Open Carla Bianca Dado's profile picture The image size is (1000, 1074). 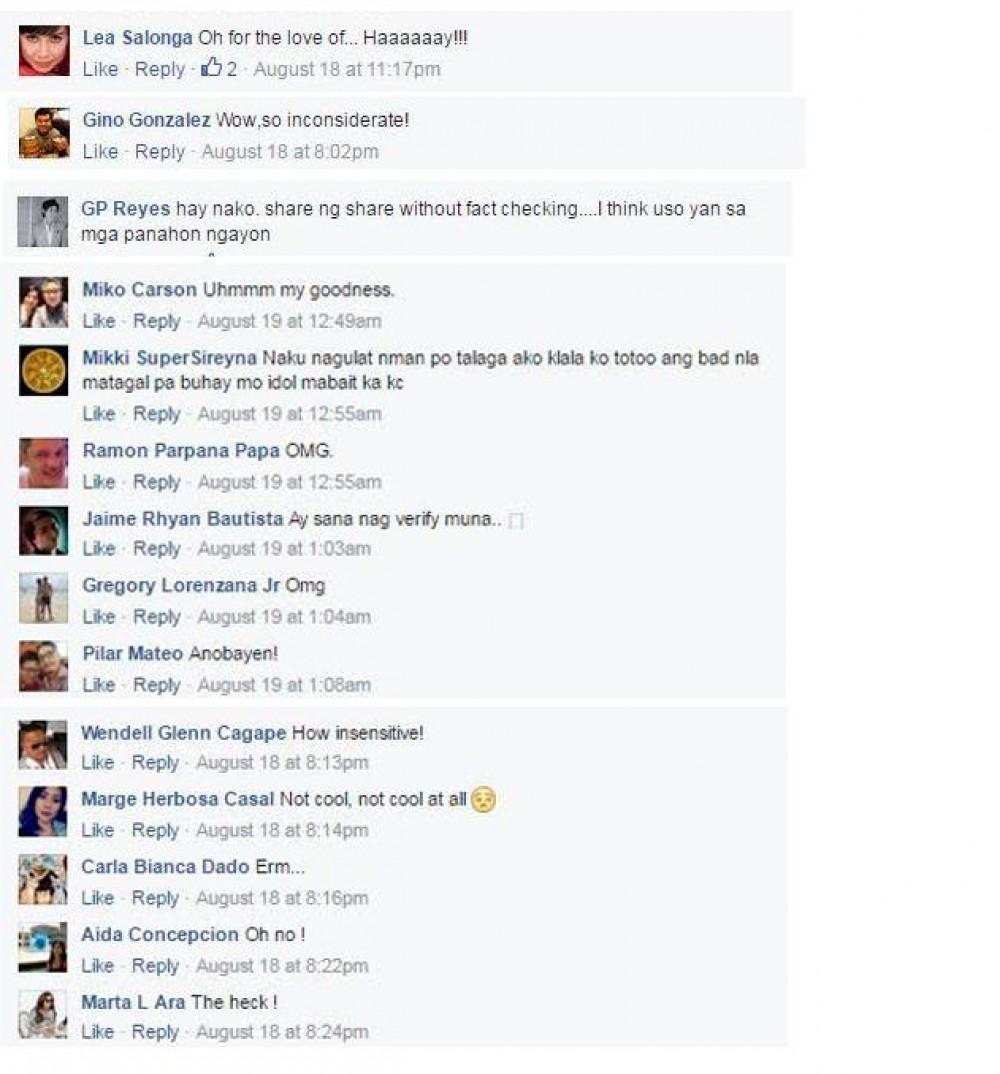tap(42, 879)
